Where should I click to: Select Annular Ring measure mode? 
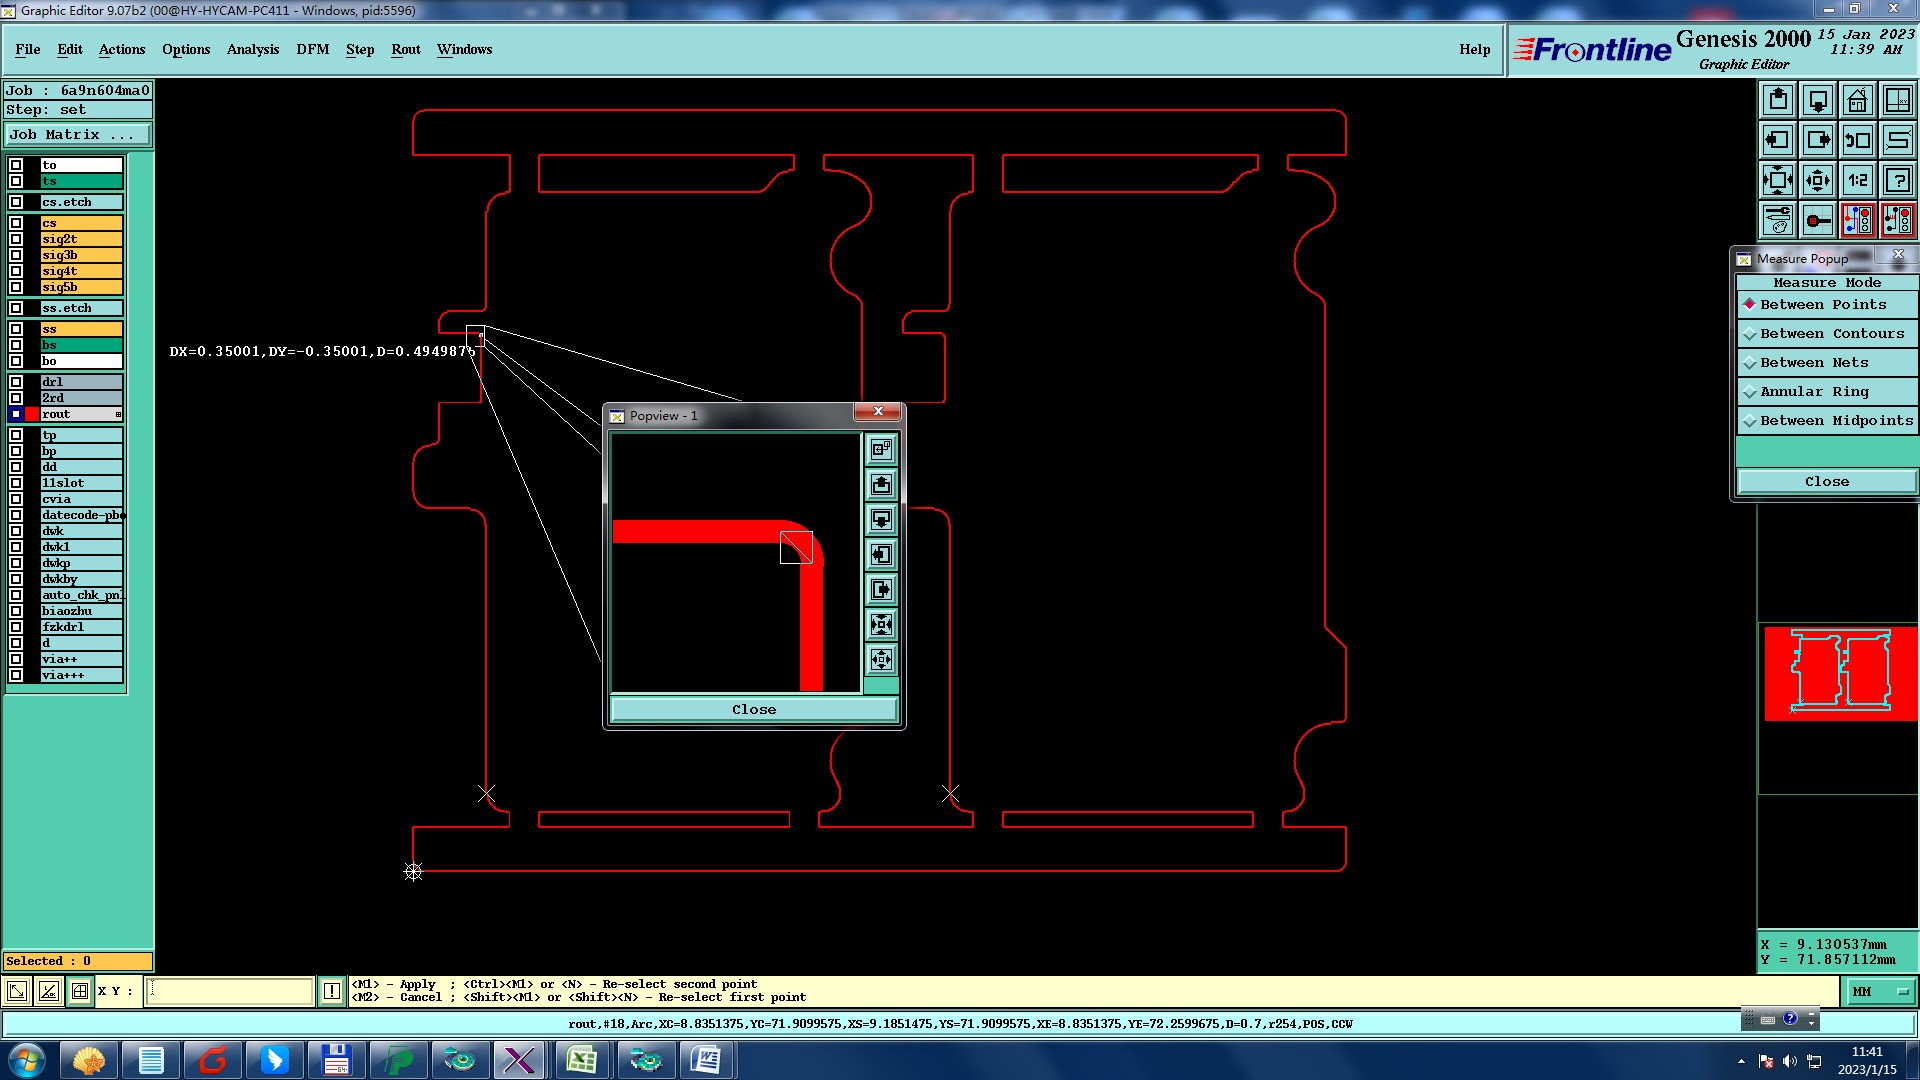(1814, 392)
